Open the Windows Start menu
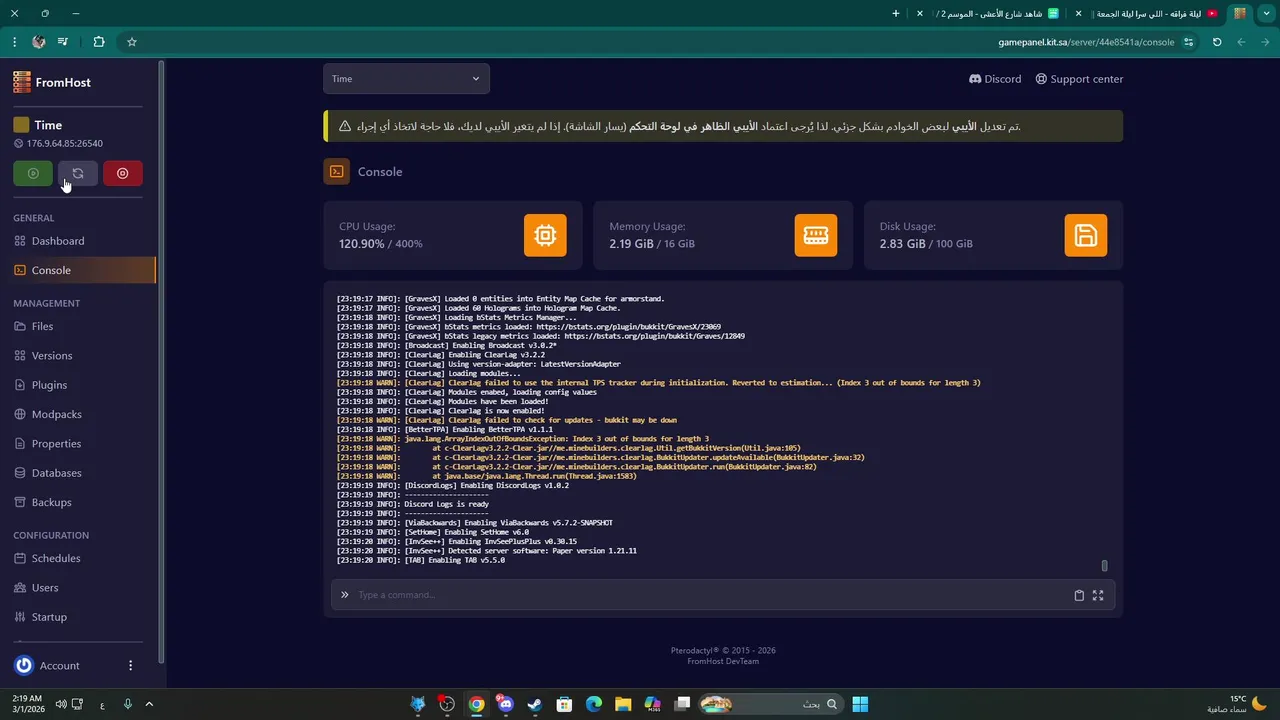The height and width of the screenshot is (720, 1280). (860, 704)
